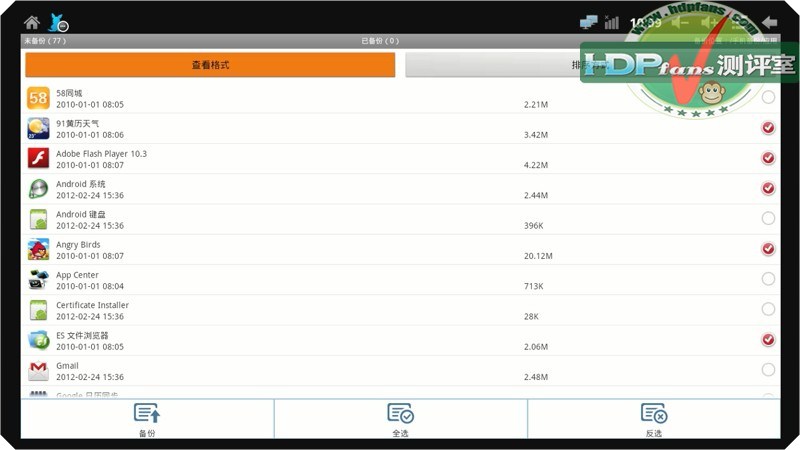The image size is (800, 450).
Task: Click the date 2010-01-01 08:04
Action: tap(90, 286)
